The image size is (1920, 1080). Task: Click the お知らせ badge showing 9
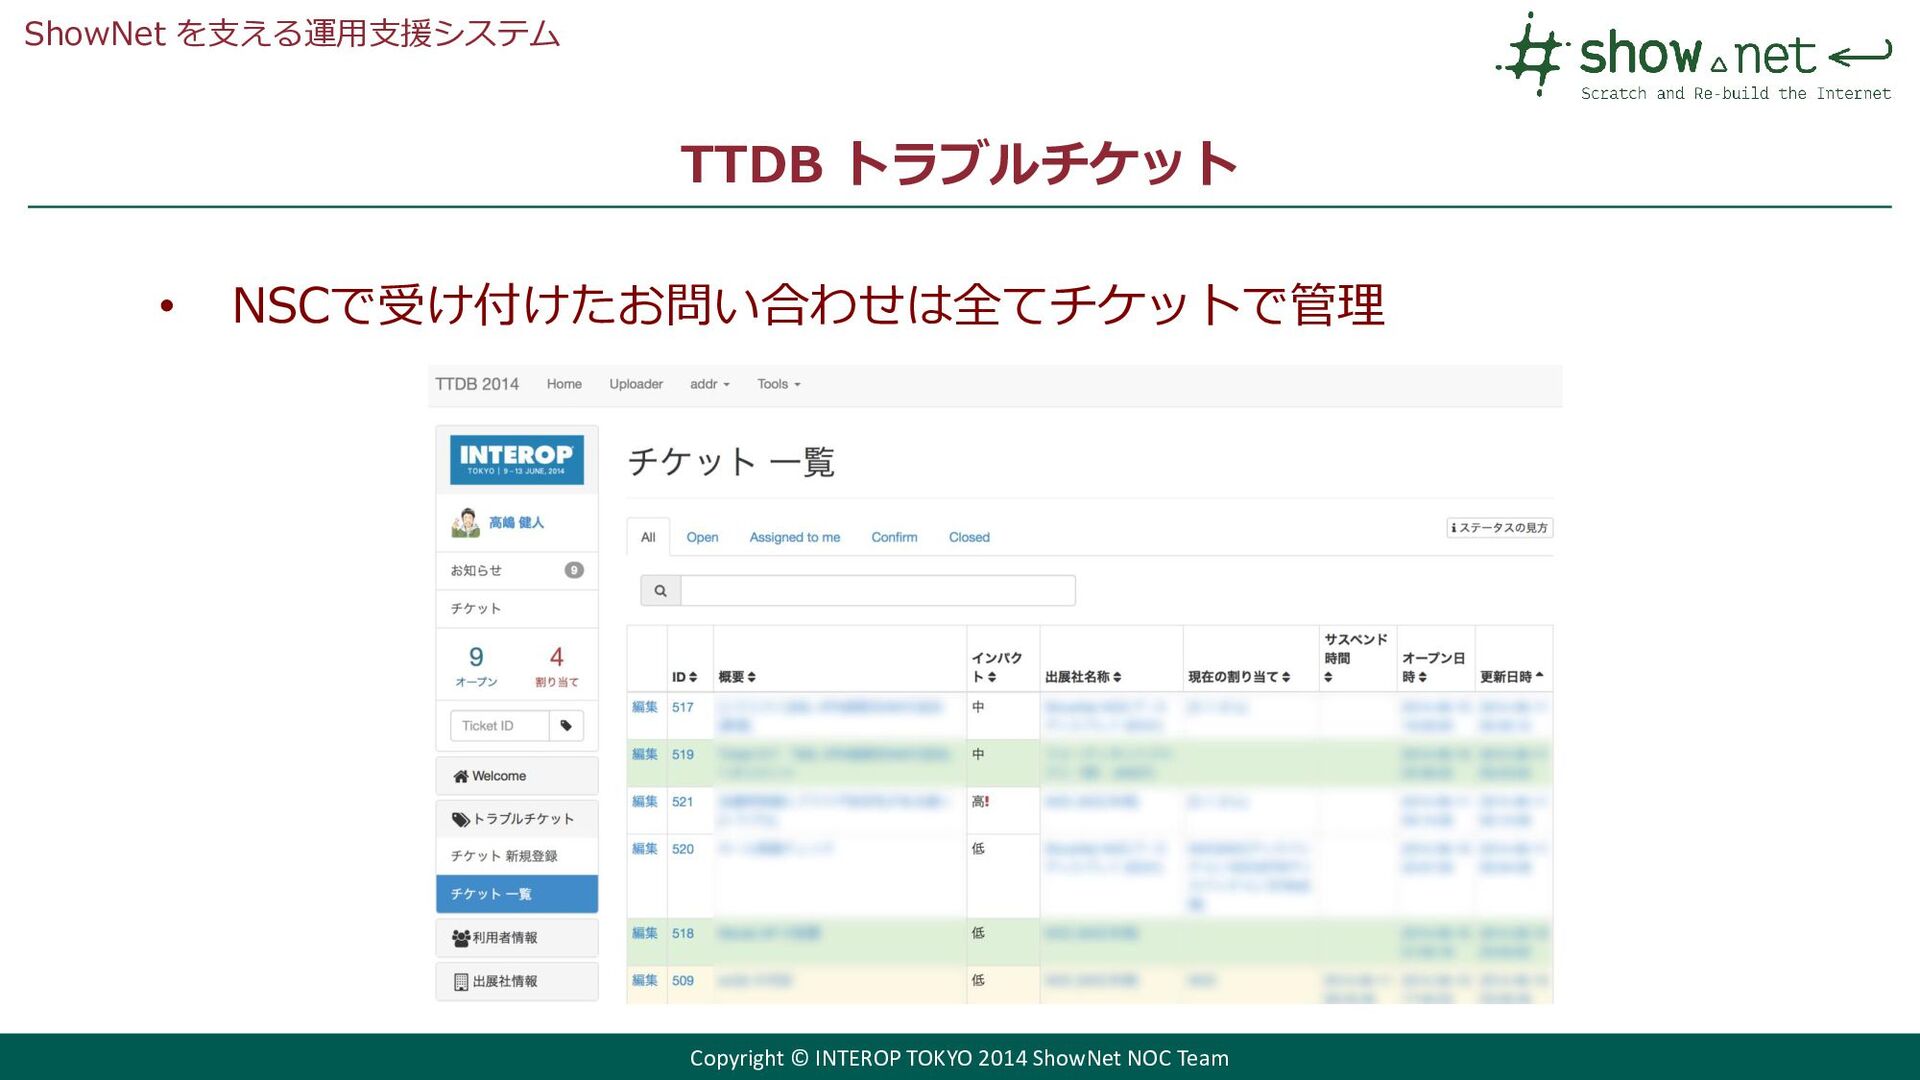[574, 570]
